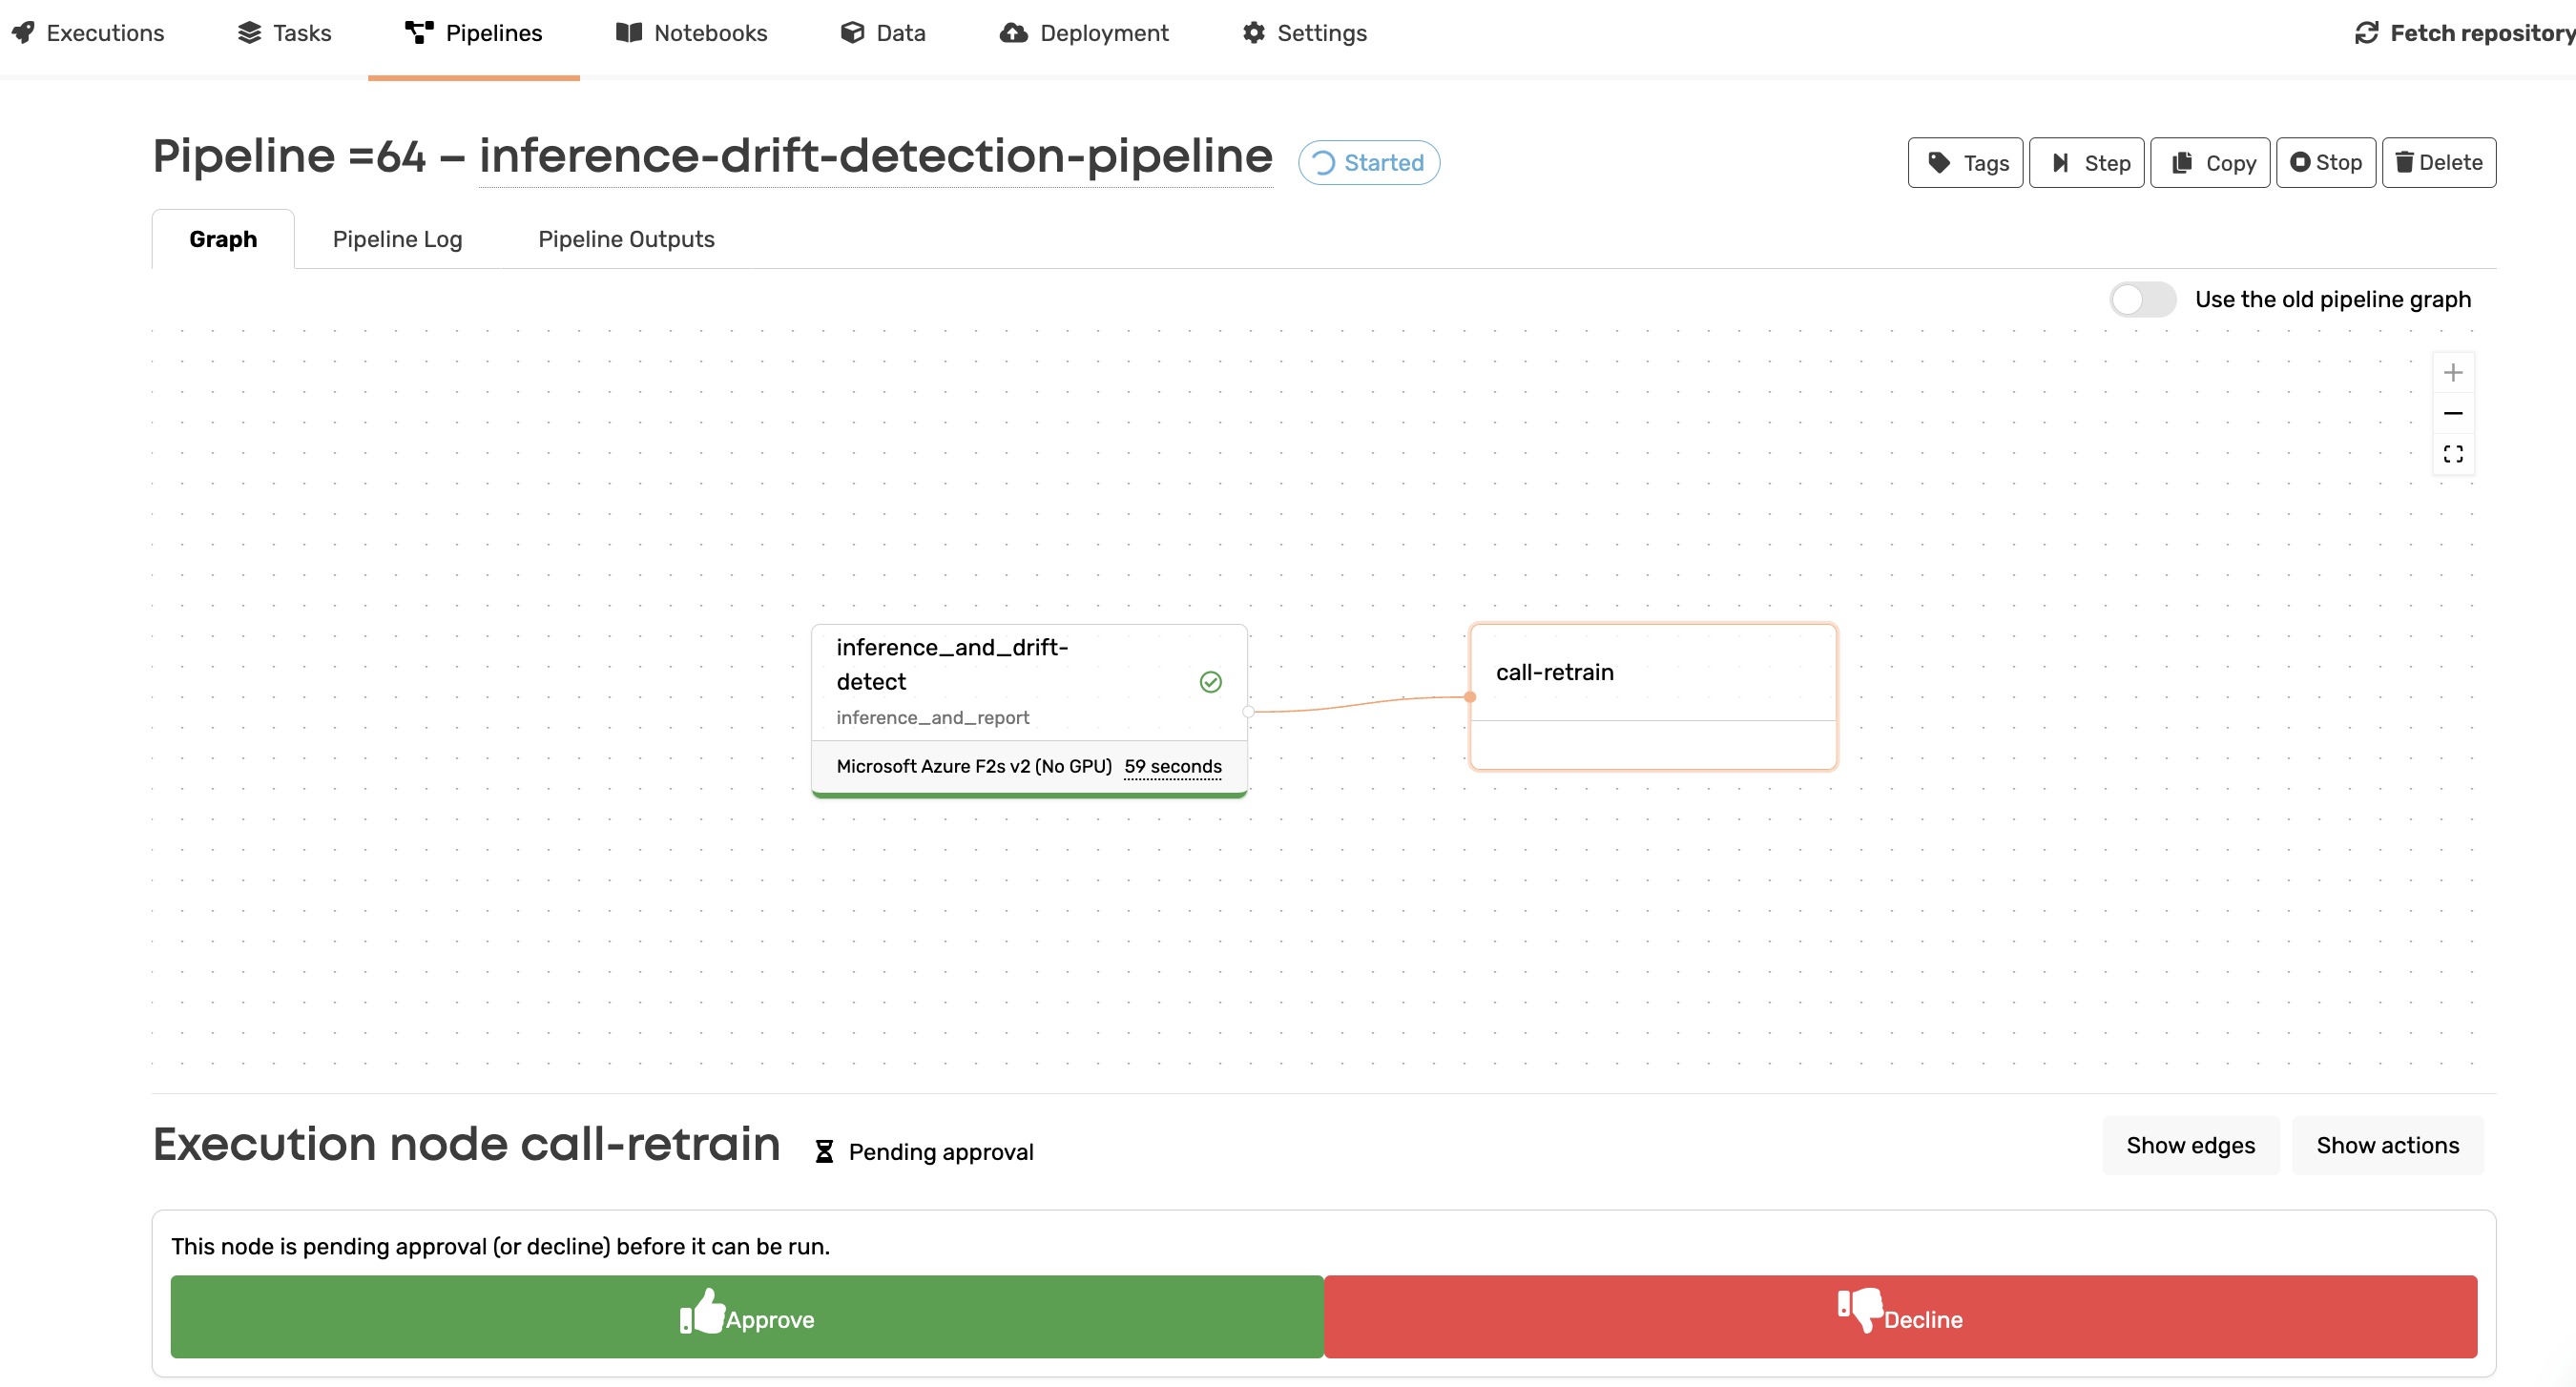Decline the call-retrain node

[1900, 1316]
